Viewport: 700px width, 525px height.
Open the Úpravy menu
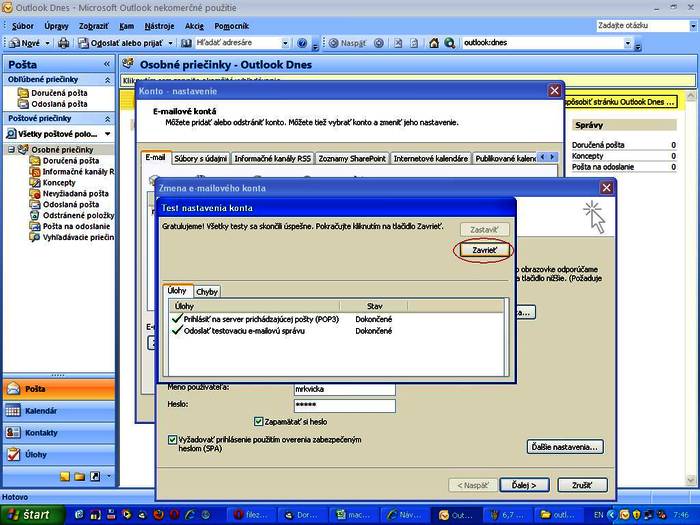pyautogui.click(x=56, y=26)
